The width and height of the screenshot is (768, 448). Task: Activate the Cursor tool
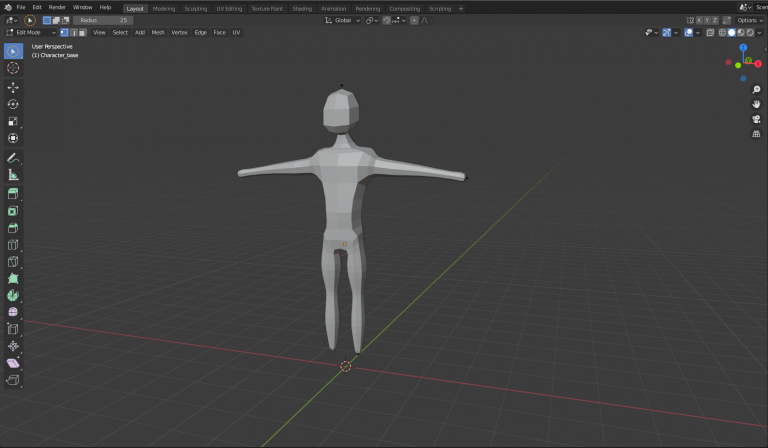tap(13, 67)
